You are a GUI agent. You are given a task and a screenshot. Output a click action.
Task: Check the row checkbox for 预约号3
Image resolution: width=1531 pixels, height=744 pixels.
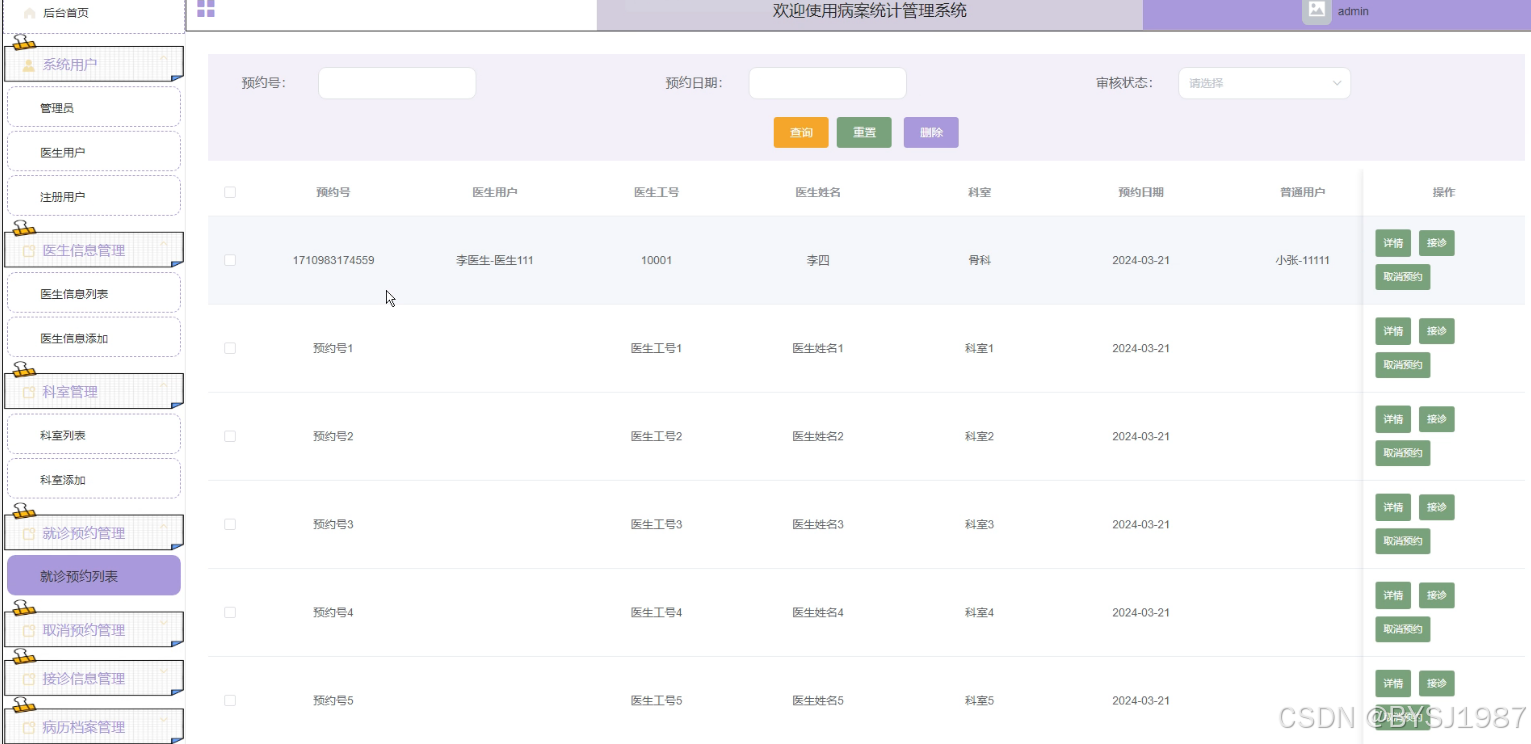click(x=230, y=524)
